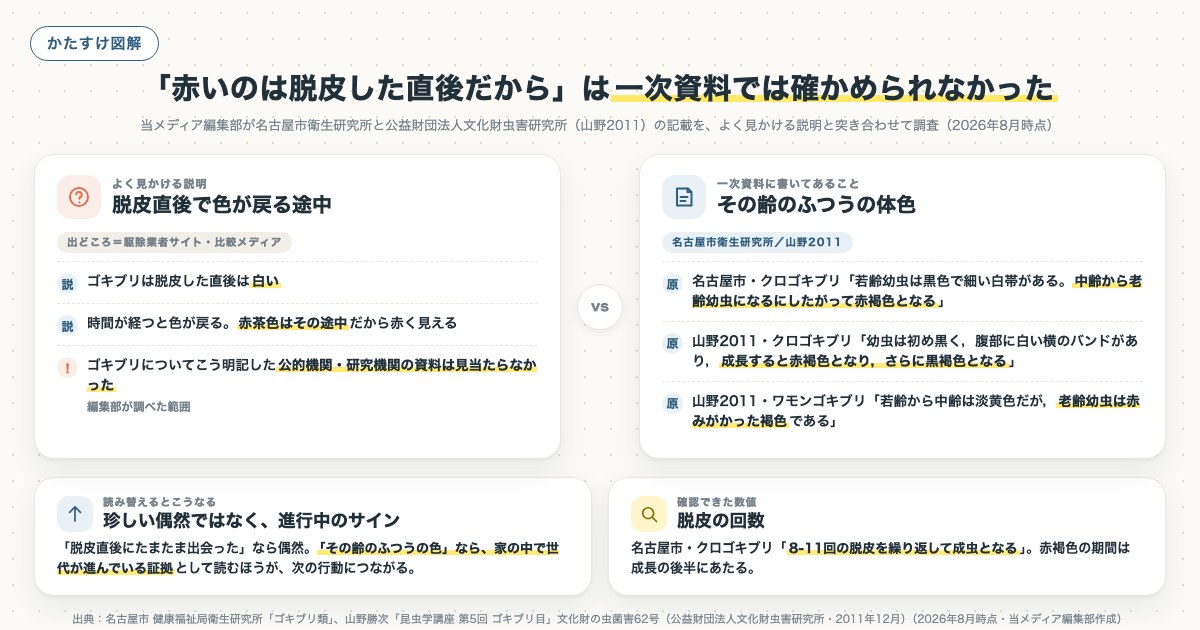Click the note 編集部が調べた範囲
The image size is (1200, 630).
(138, 407)
